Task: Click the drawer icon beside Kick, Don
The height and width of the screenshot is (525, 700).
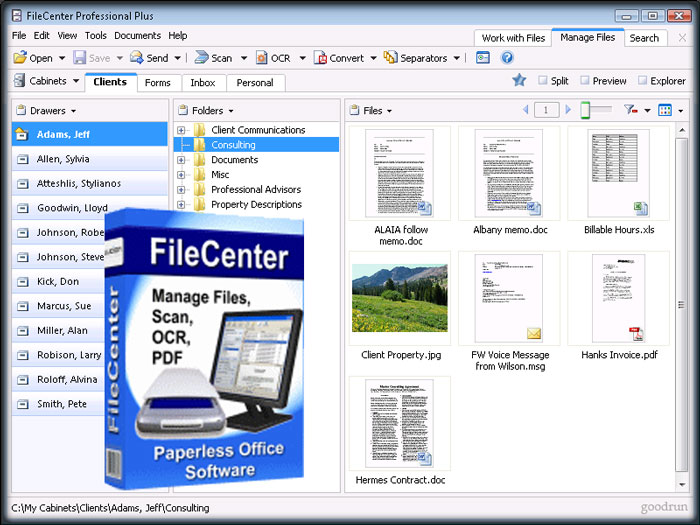Action: pyautogui.click(x=22, y=282)
